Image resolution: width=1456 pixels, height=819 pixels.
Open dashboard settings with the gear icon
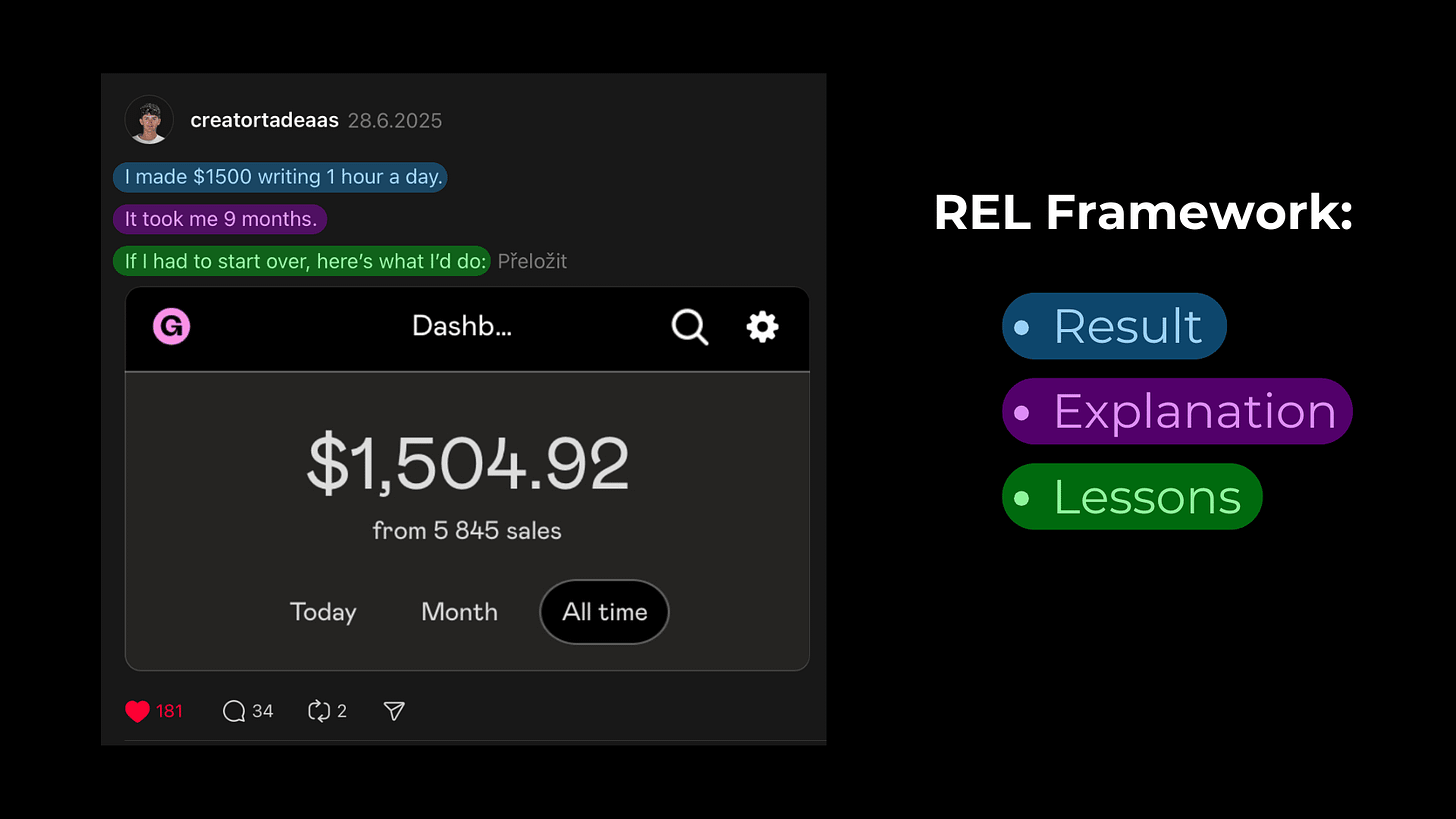coord(762,327)
